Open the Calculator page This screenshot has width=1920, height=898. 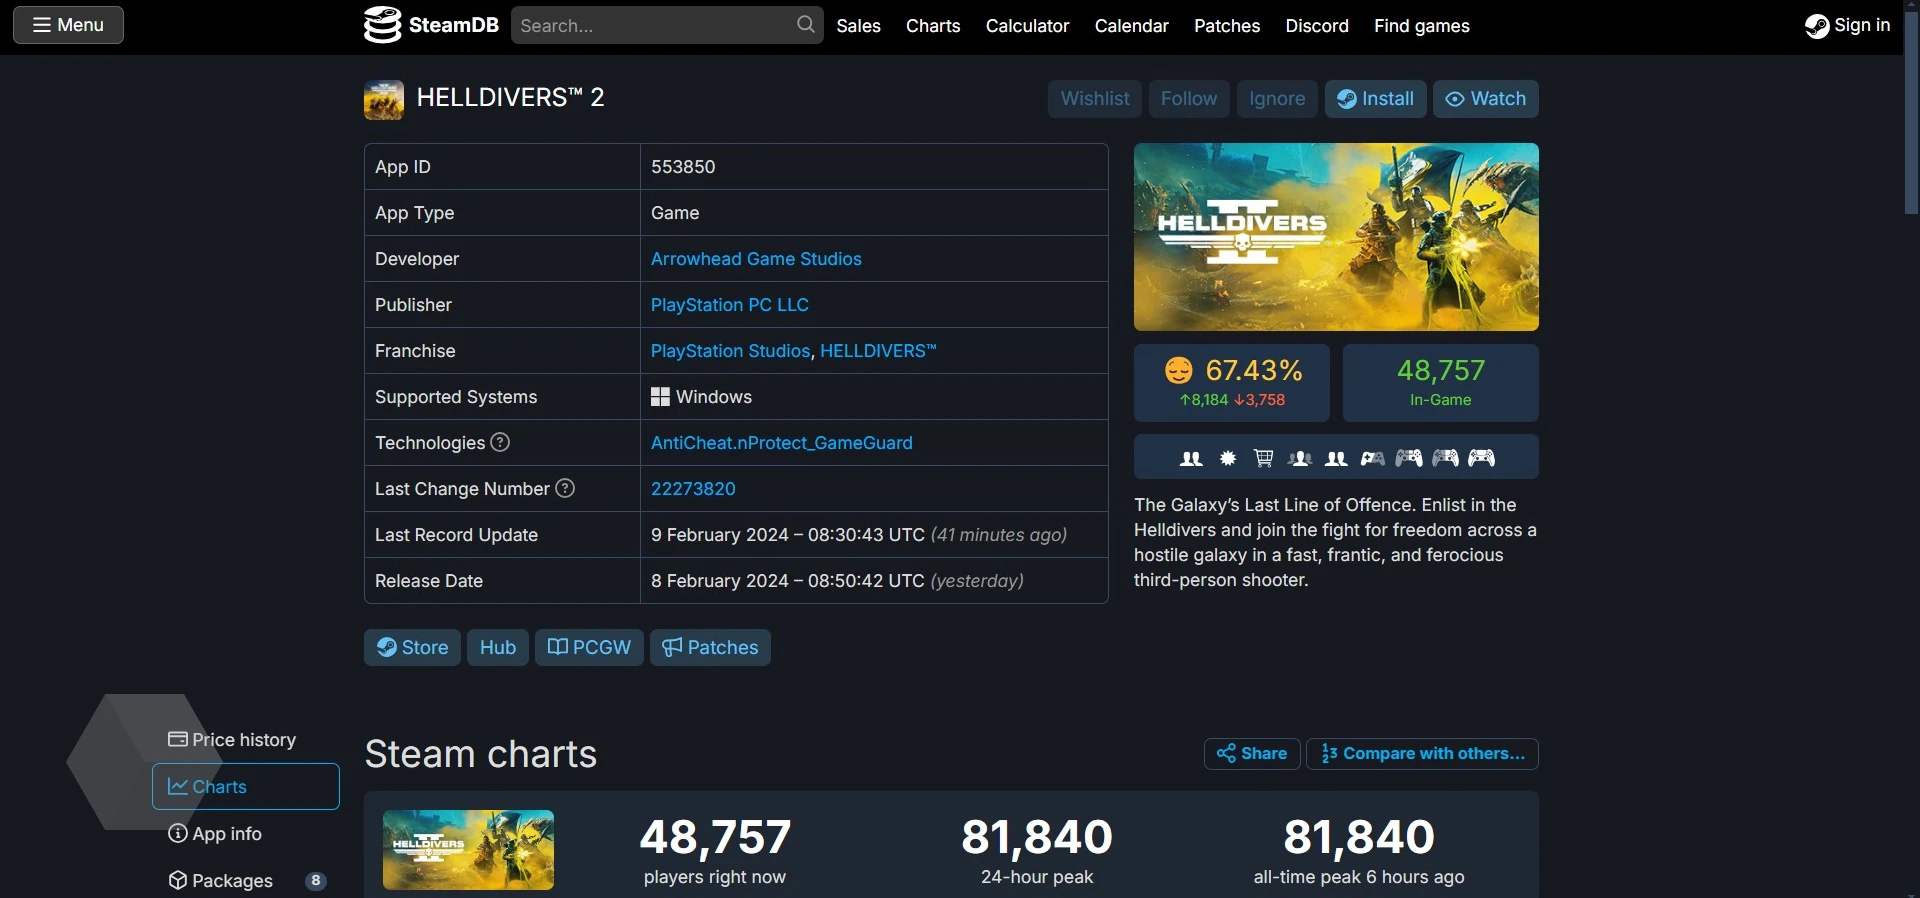[x=1027, y=26]
